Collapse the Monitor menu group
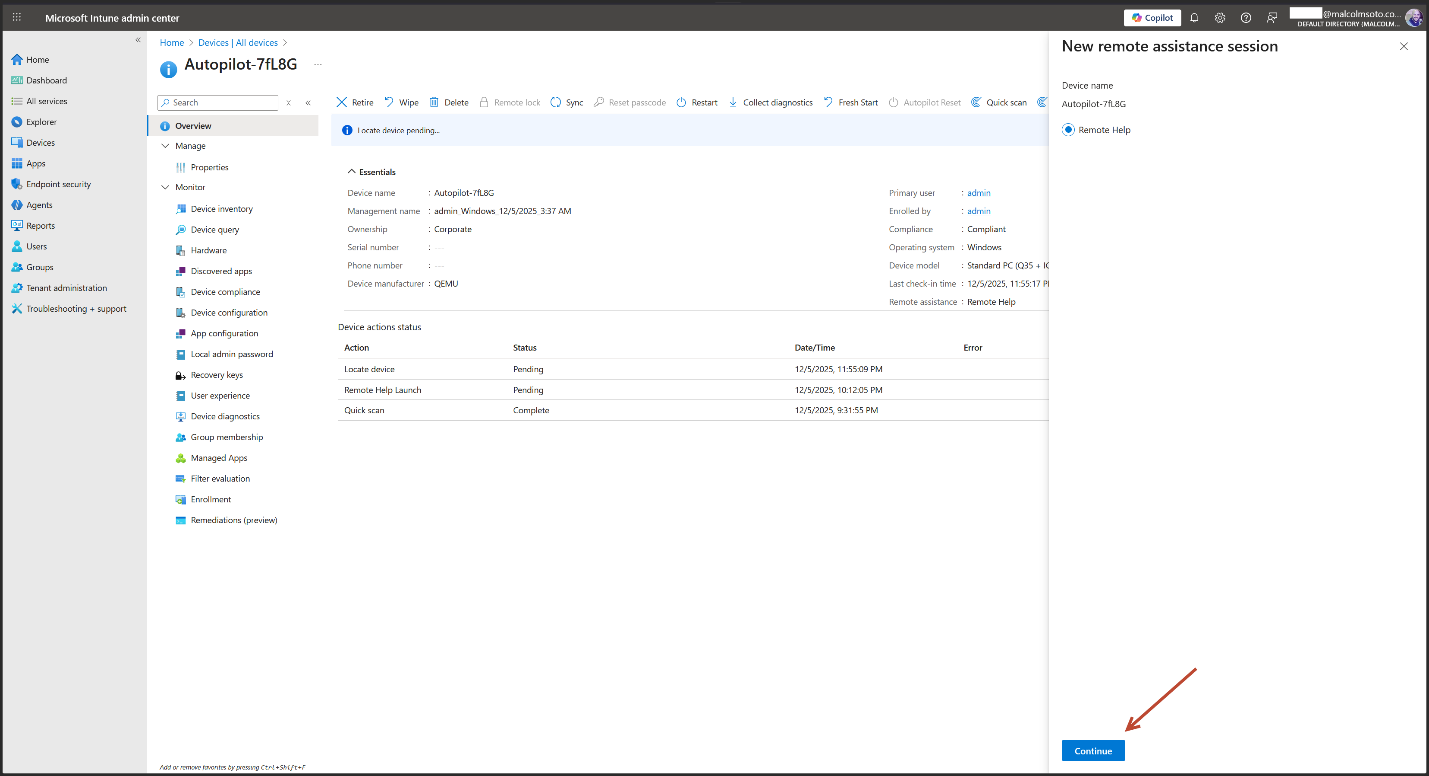Viewport: 1429px width, 776px height. tap(166, 187)
